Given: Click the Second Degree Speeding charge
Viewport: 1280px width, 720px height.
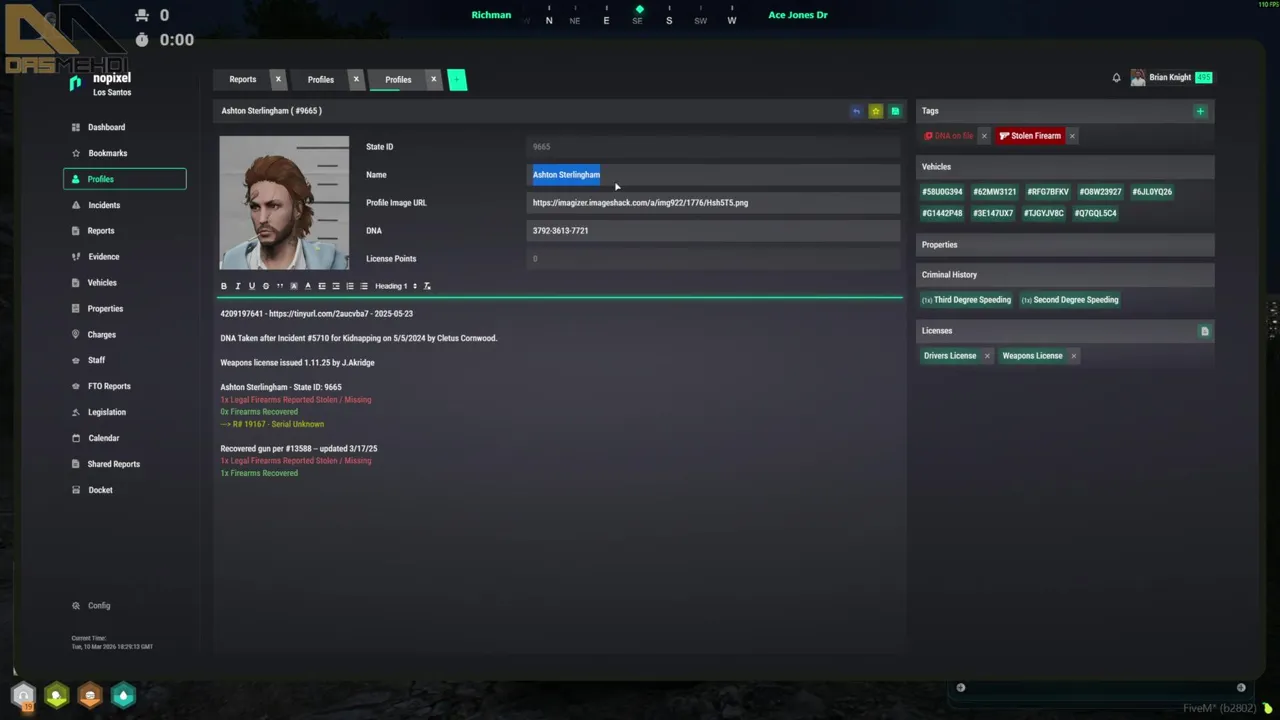Looking at the screenshot, I should click(1070, 300).
